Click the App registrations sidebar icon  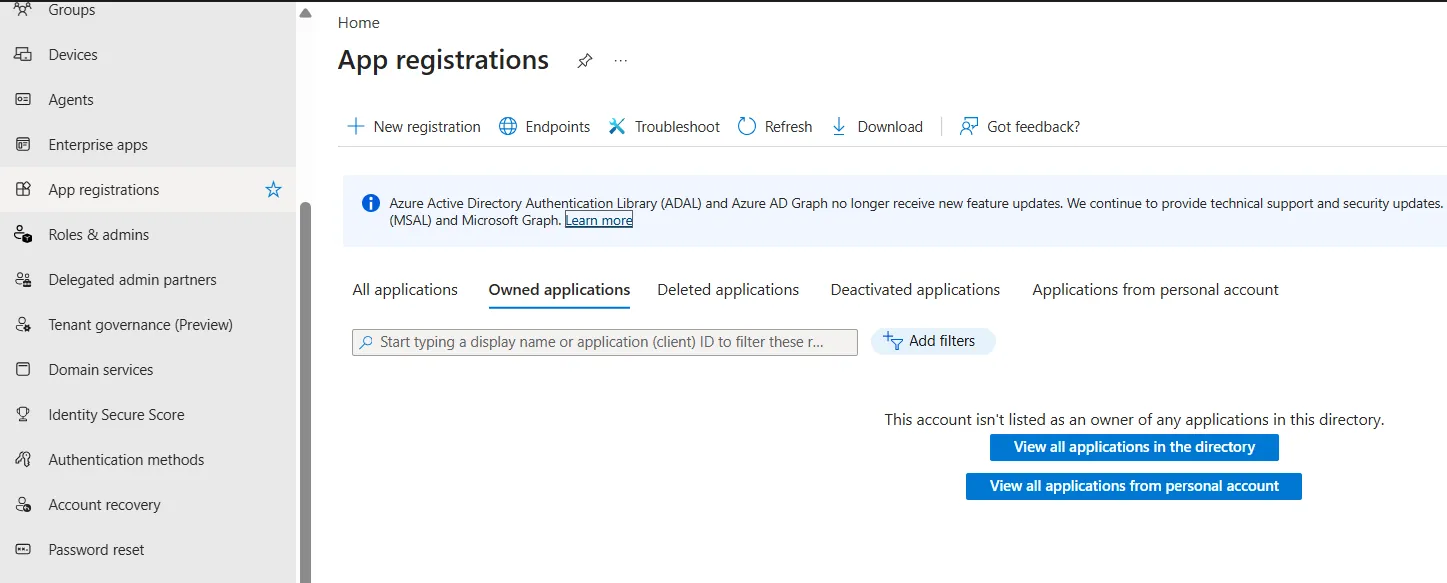click(23, 189)
